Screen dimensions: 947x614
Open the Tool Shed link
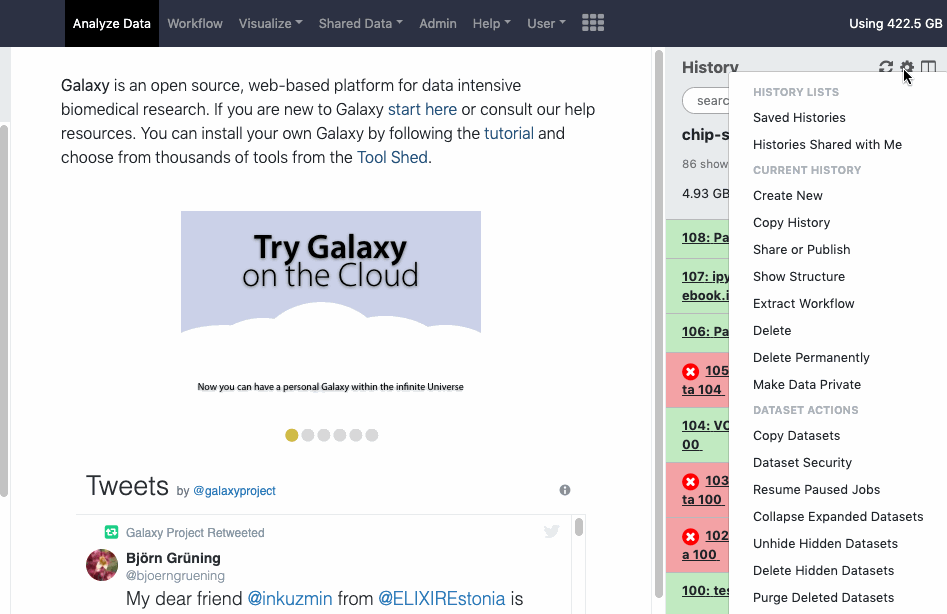click(392, 157)
